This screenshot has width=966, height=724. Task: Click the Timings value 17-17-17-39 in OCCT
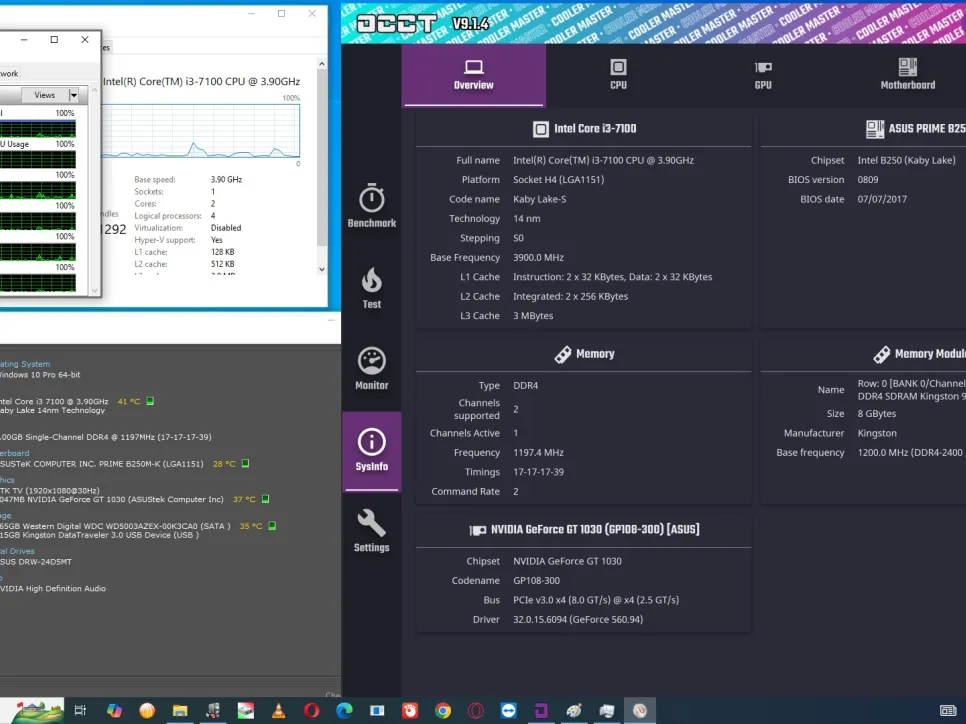point(538,472)
